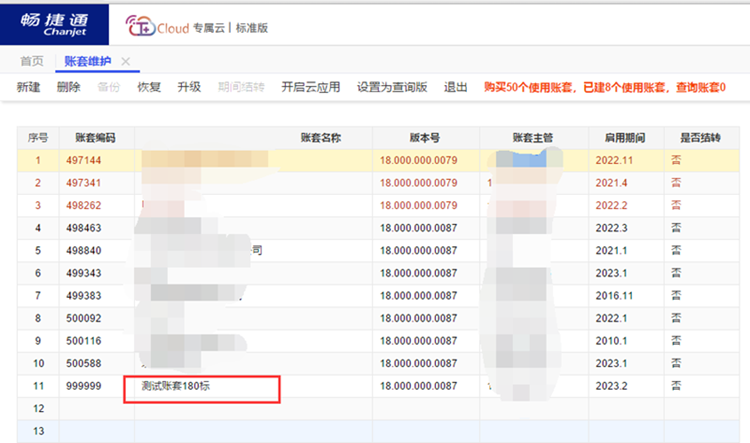Click start period 2022.11

tap(614, 160)
